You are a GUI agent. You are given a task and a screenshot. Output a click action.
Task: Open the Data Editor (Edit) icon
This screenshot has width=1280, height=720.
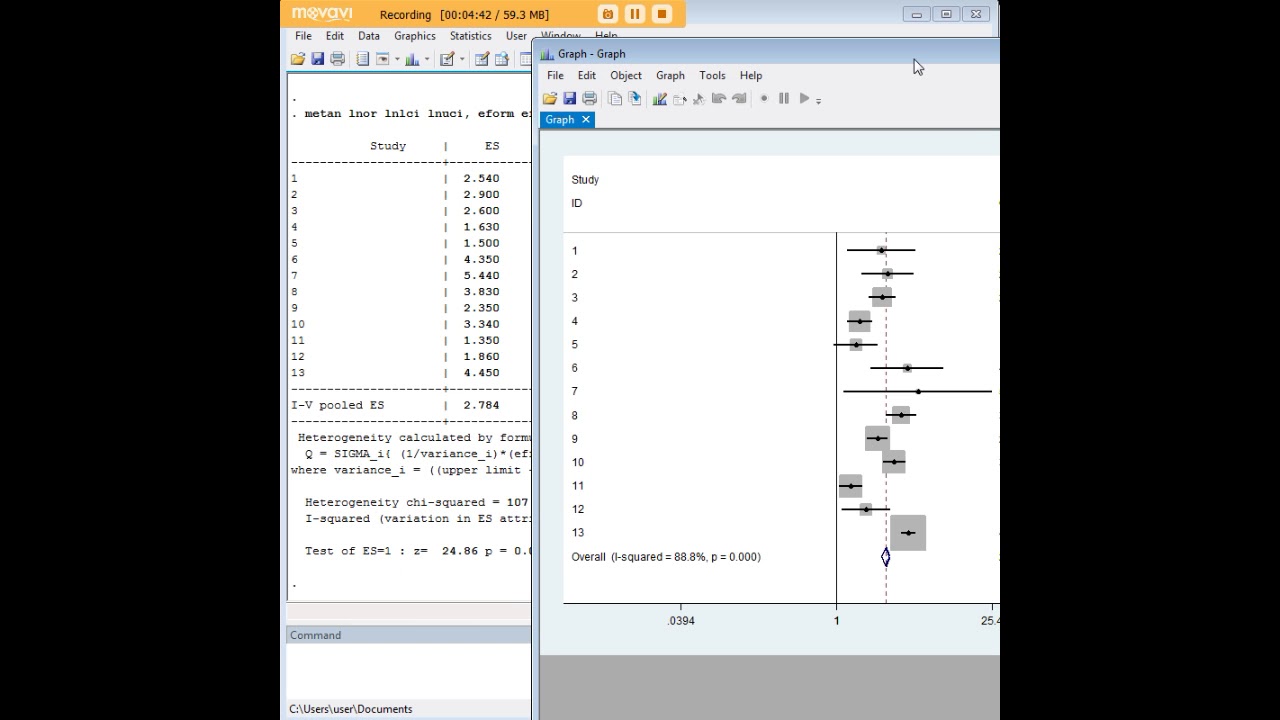tap(482, 59)
